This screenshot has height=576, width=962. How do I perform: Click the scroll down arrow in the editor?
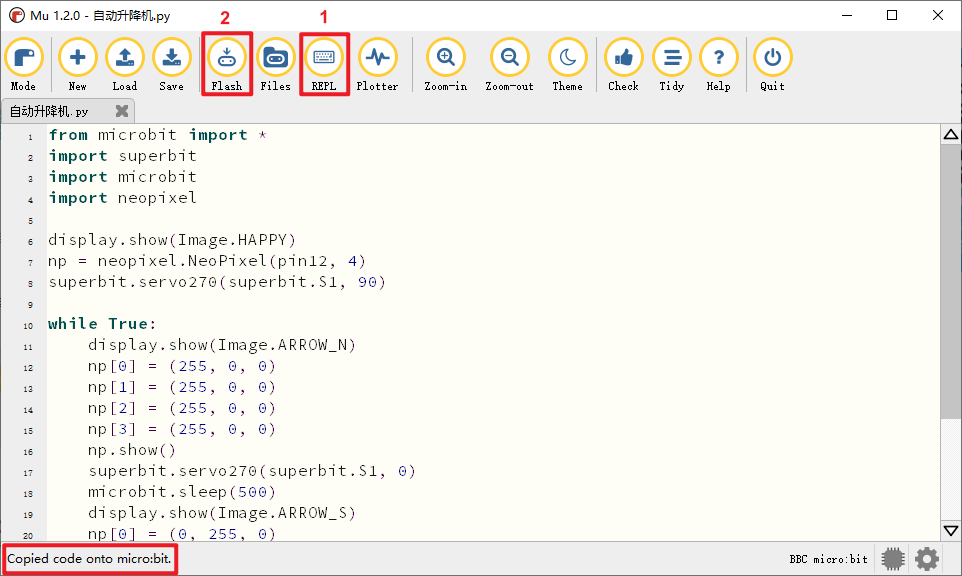(951, 531)
